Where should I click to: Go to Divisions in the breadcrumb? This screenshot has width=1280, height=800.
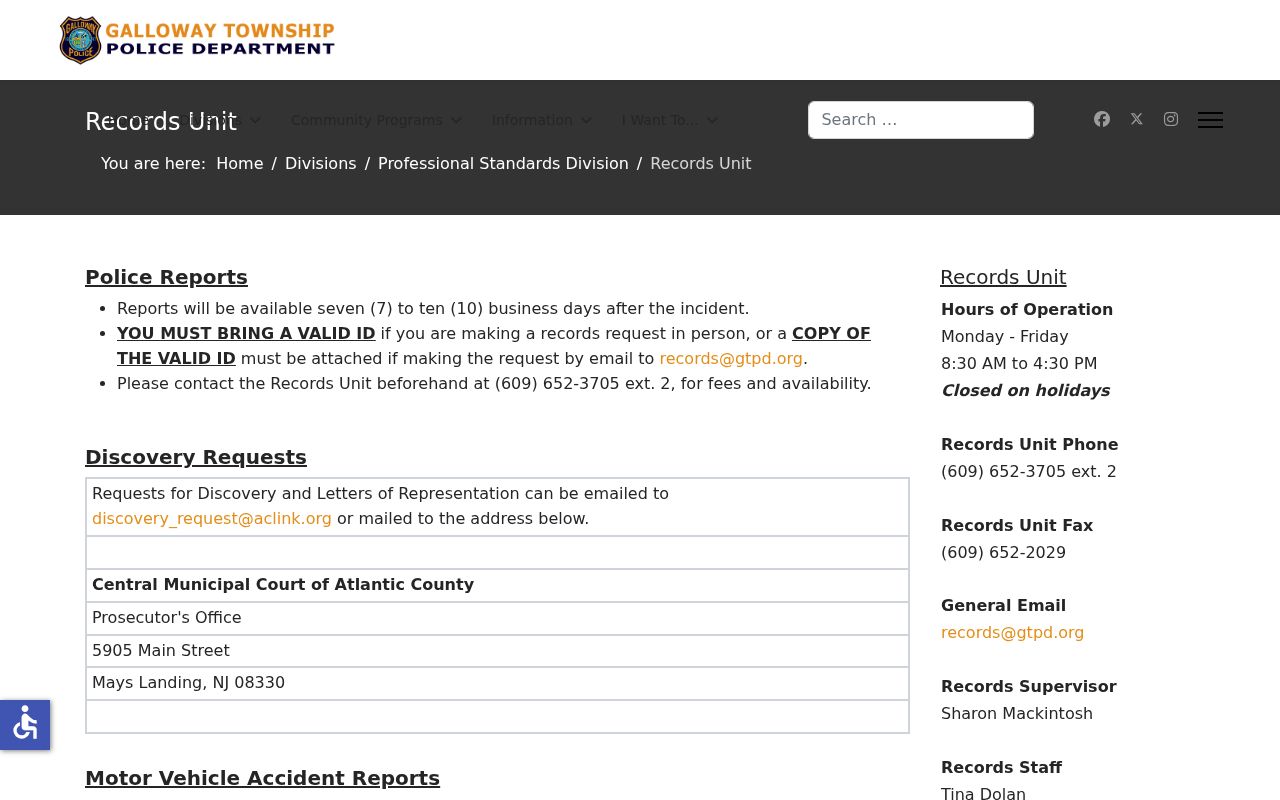point(320,163)
